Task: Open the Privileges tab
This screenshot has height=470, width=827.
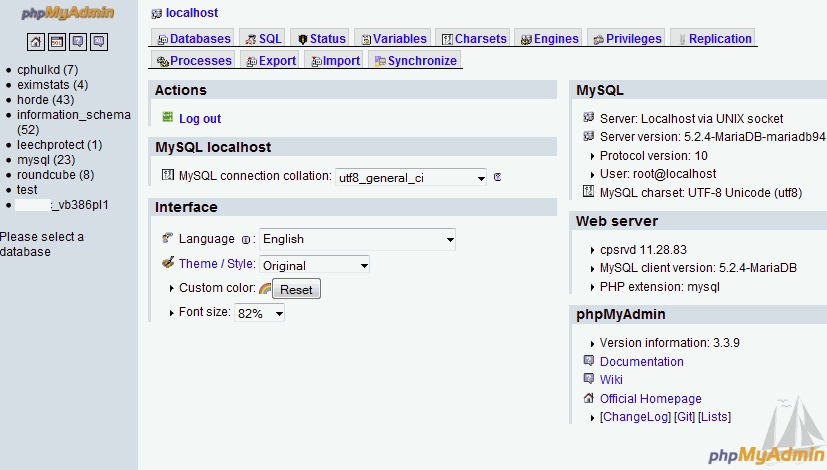Action: coord(627,39)
